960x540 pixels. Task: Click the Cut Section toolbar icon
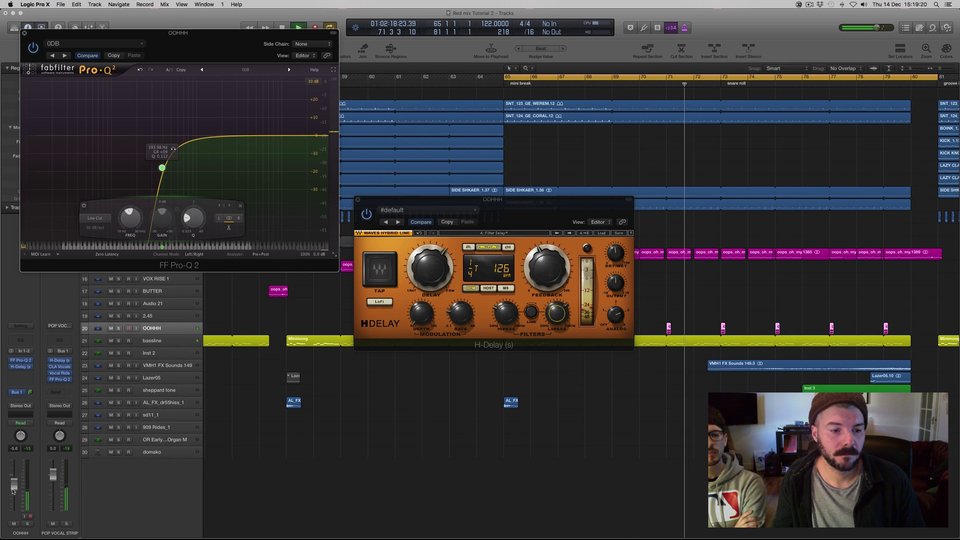681,50
